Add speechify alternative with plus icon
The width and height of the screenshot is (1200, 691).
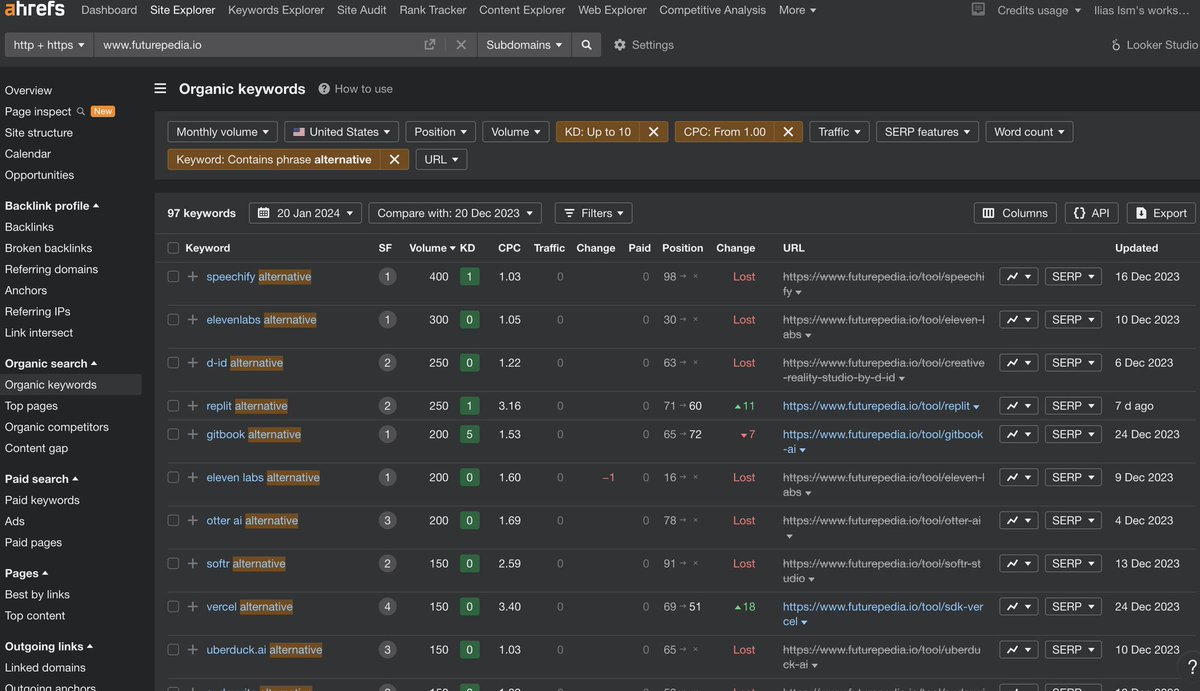tap(193, 277)
